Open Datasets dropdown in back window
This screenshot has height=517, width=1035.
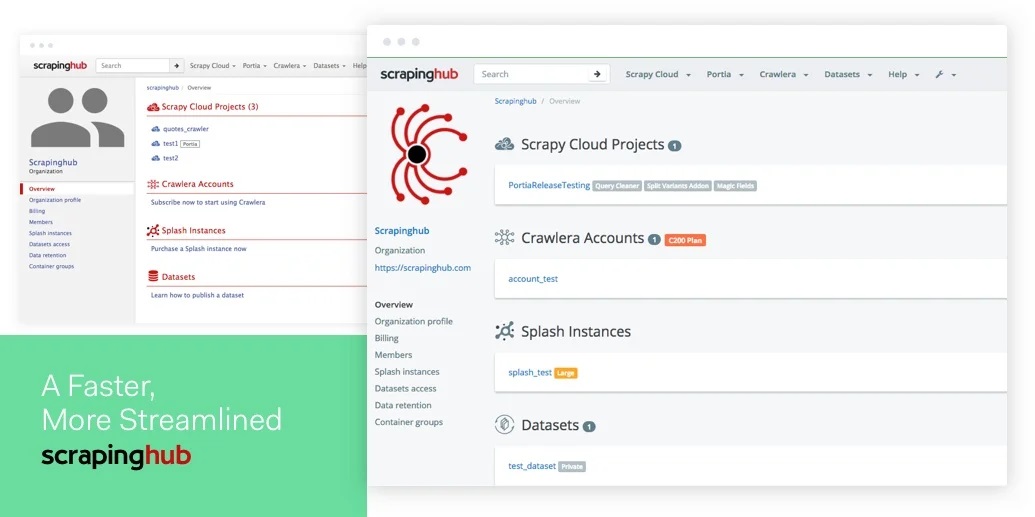329,66
